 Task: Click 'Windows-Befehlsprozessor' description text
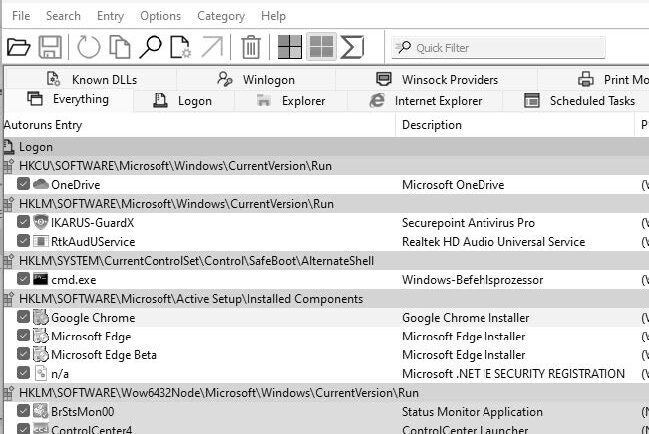click(472, 280)
